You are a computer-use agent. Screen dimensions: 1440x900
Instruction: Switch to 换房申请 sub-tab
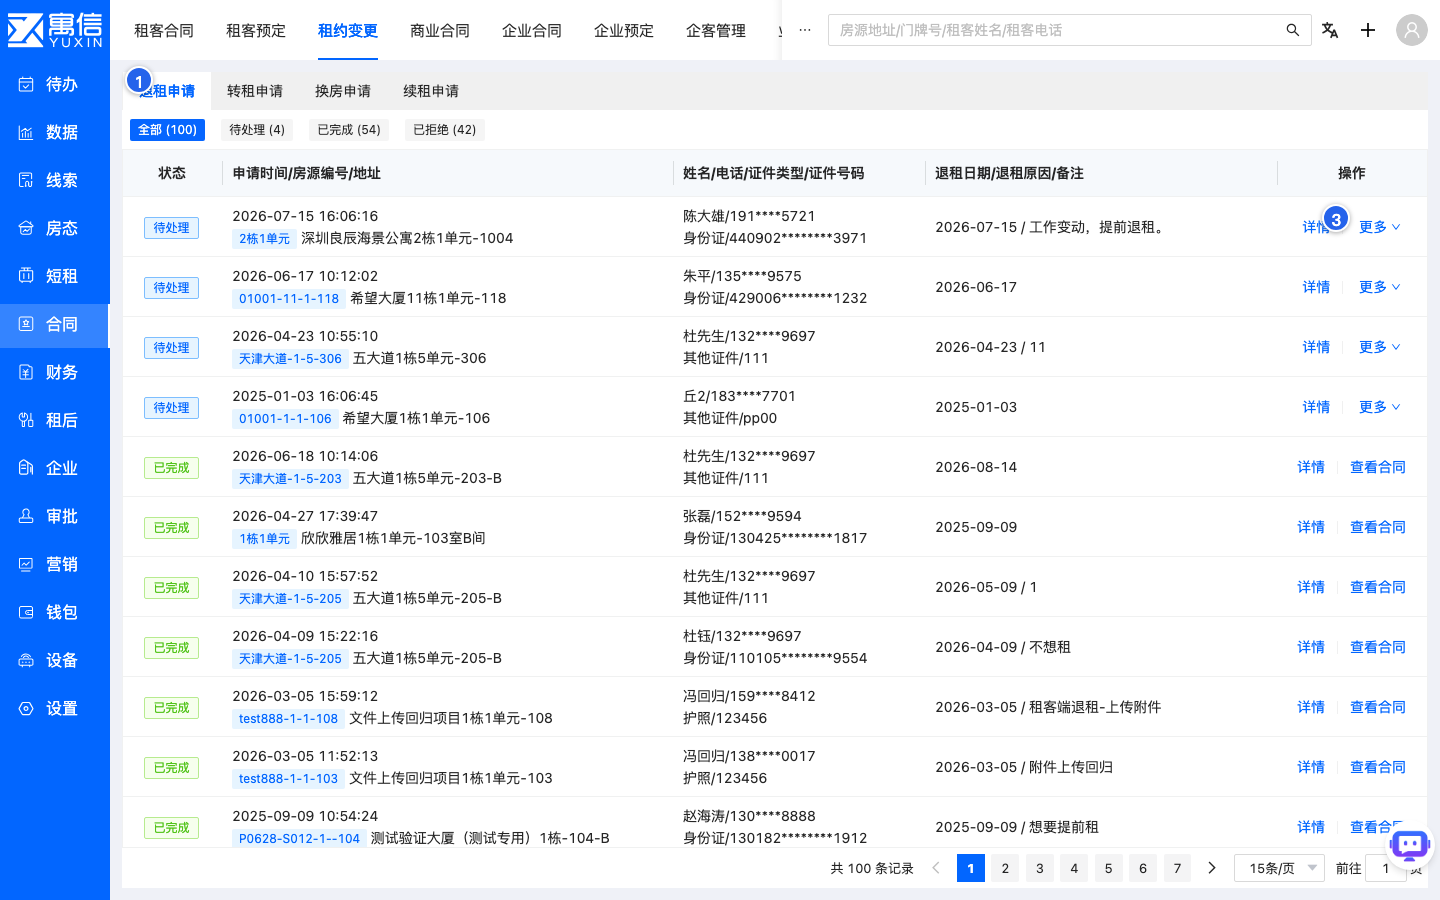tap(343, 91)
